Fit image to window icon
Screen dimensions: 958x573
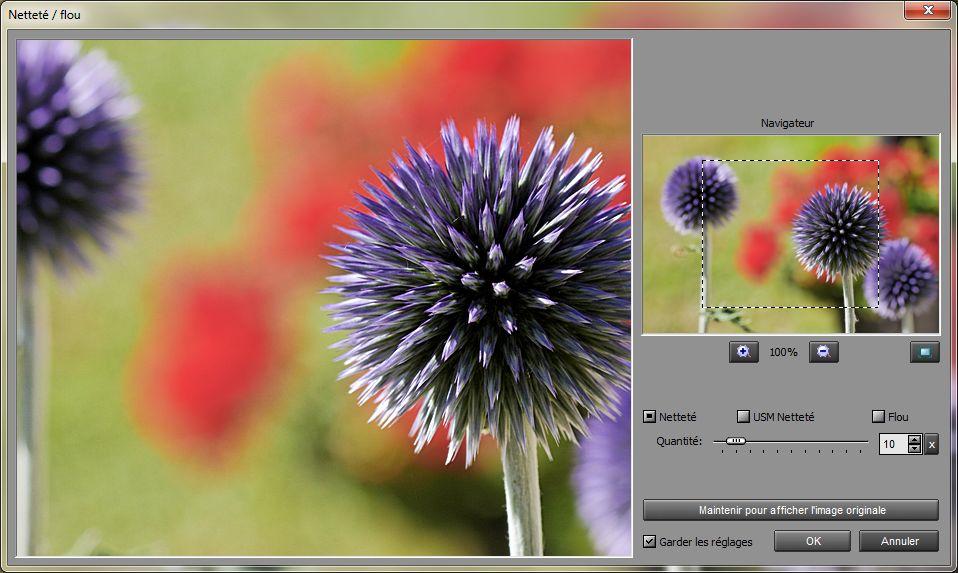[x=924, y=352]
